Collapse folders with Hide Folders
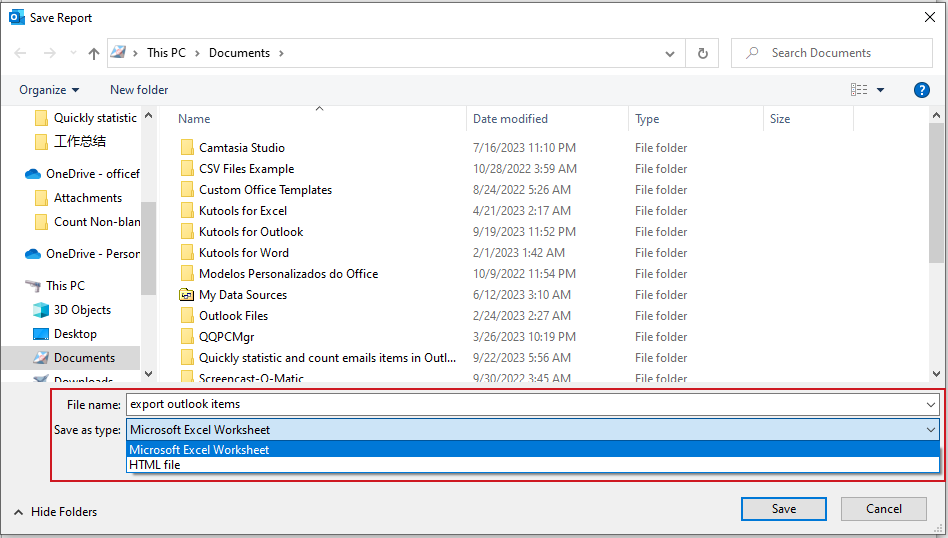The width and height of the screenshot is (948, 538). tap(56, 512)
